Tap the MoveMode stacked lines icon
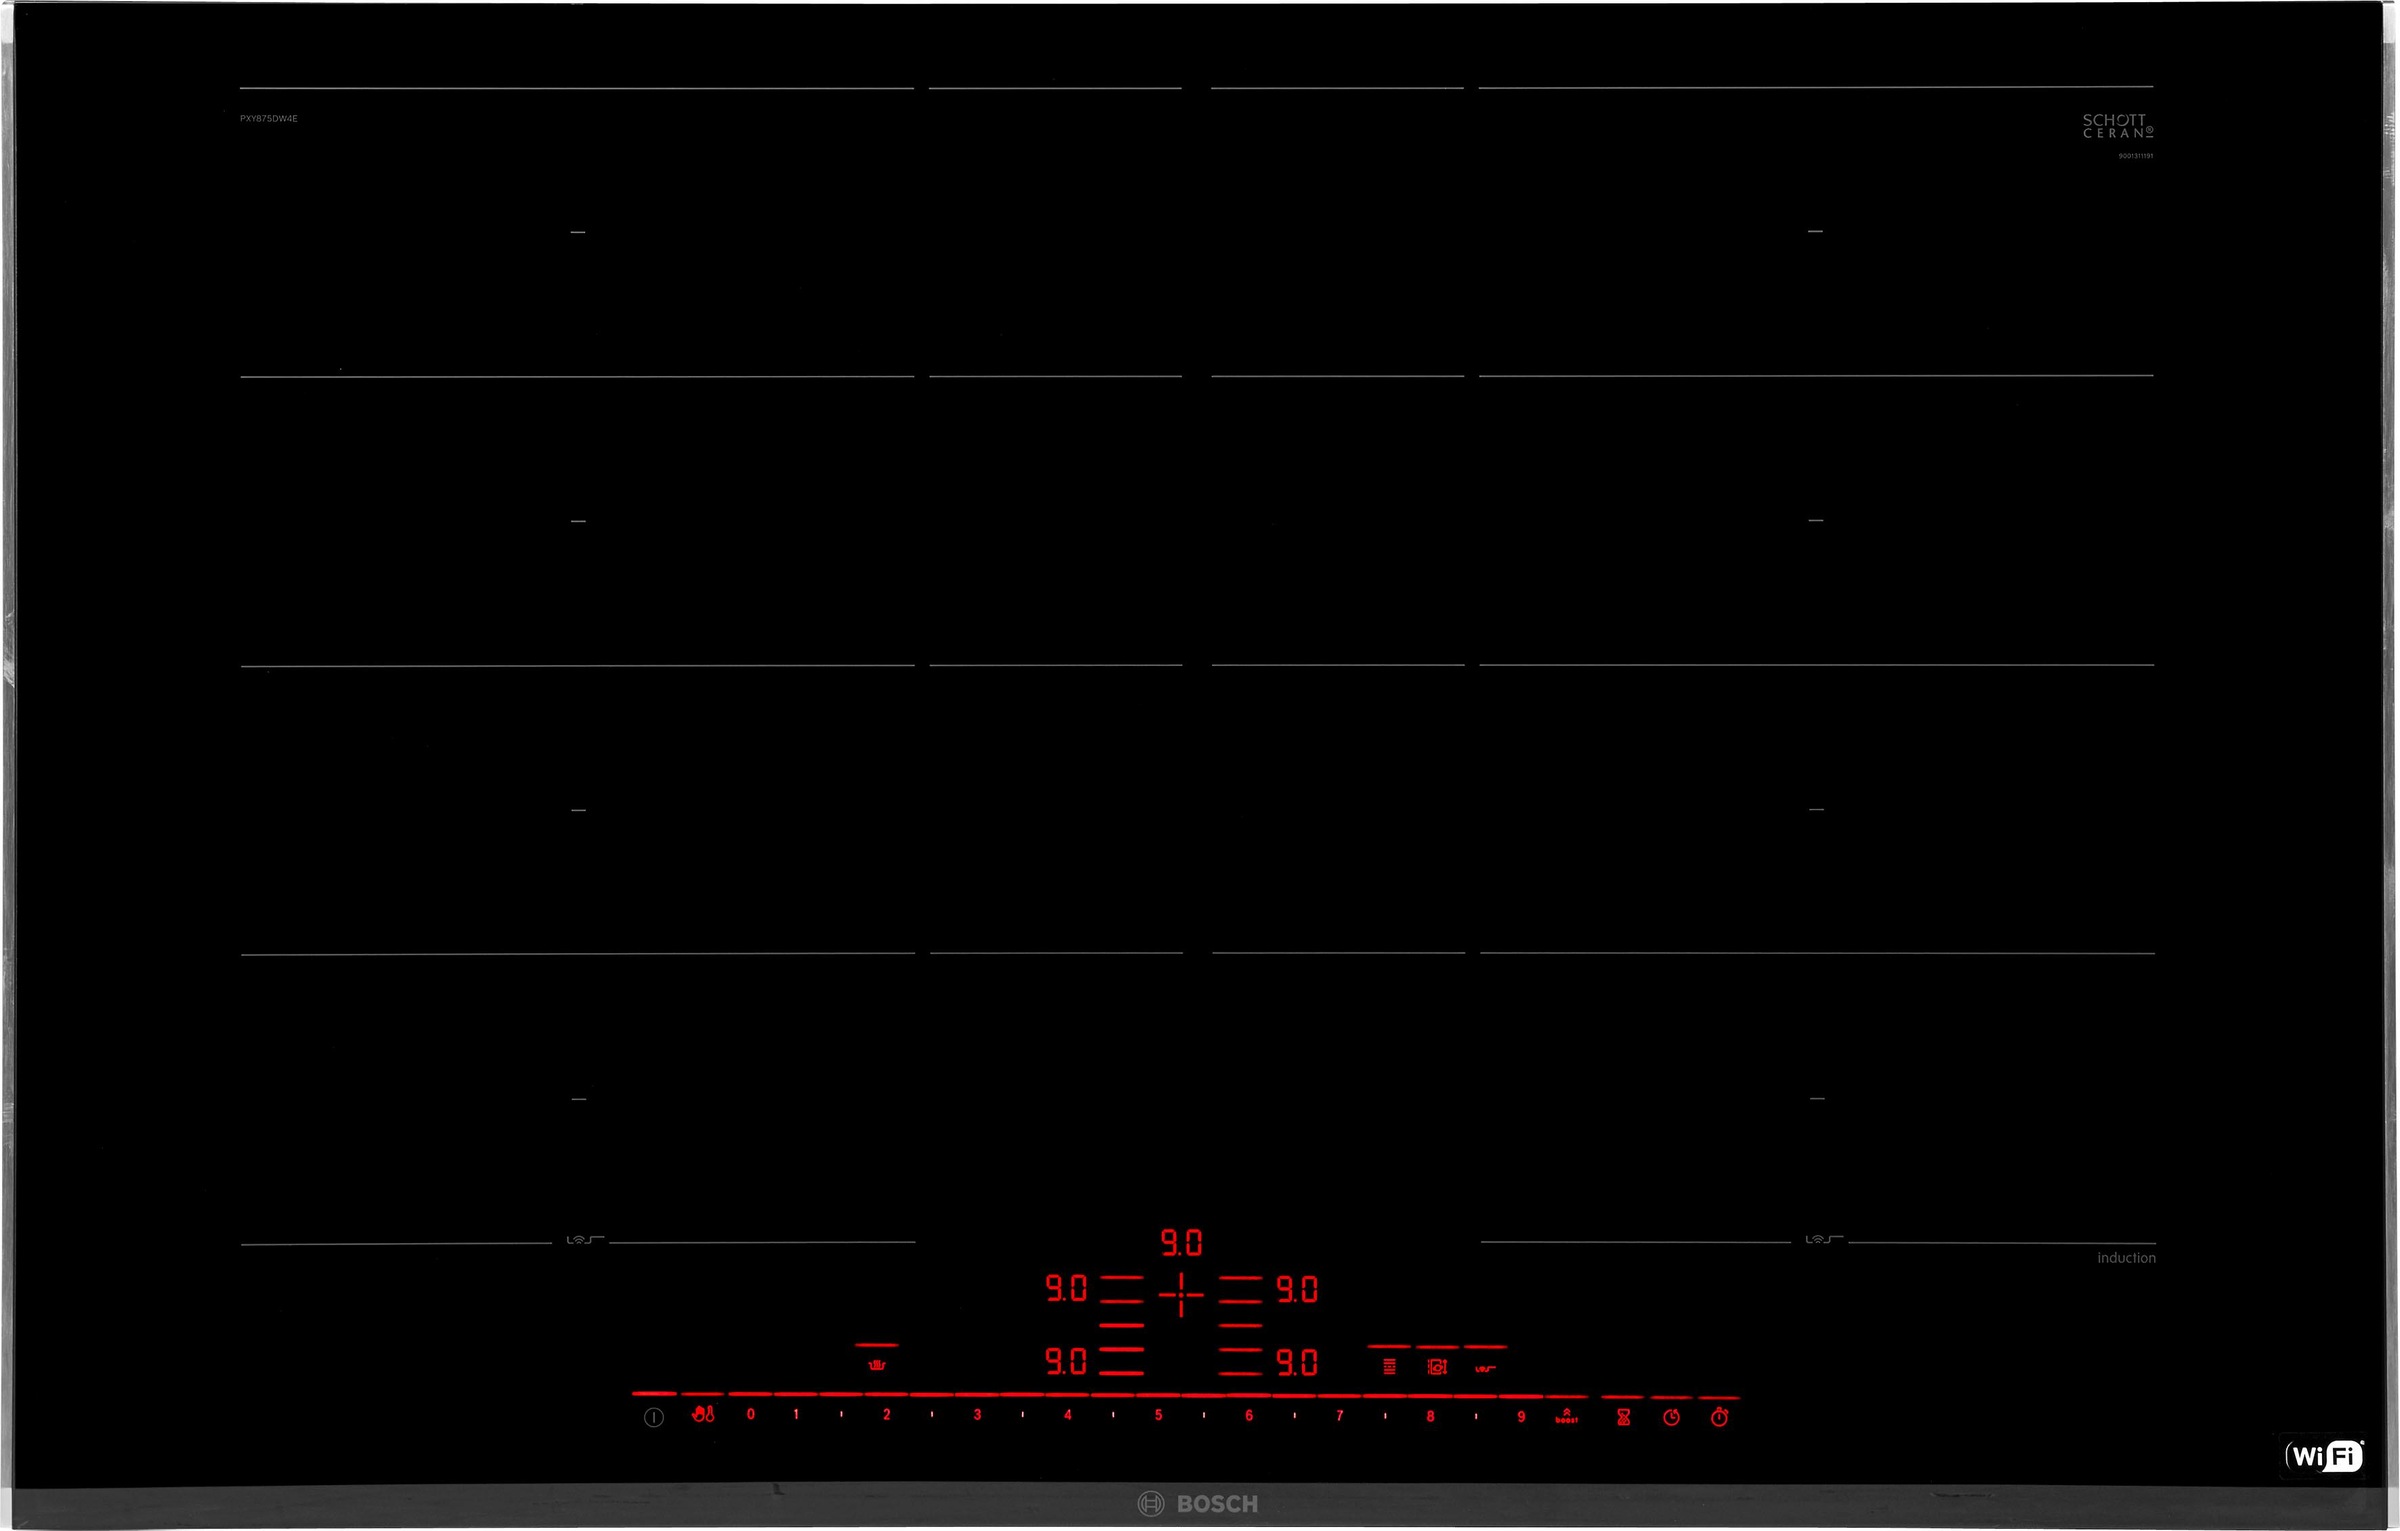The width and height of the screenshot is (2400, 1531). pyautogui.click(x=1389, y=1366)
